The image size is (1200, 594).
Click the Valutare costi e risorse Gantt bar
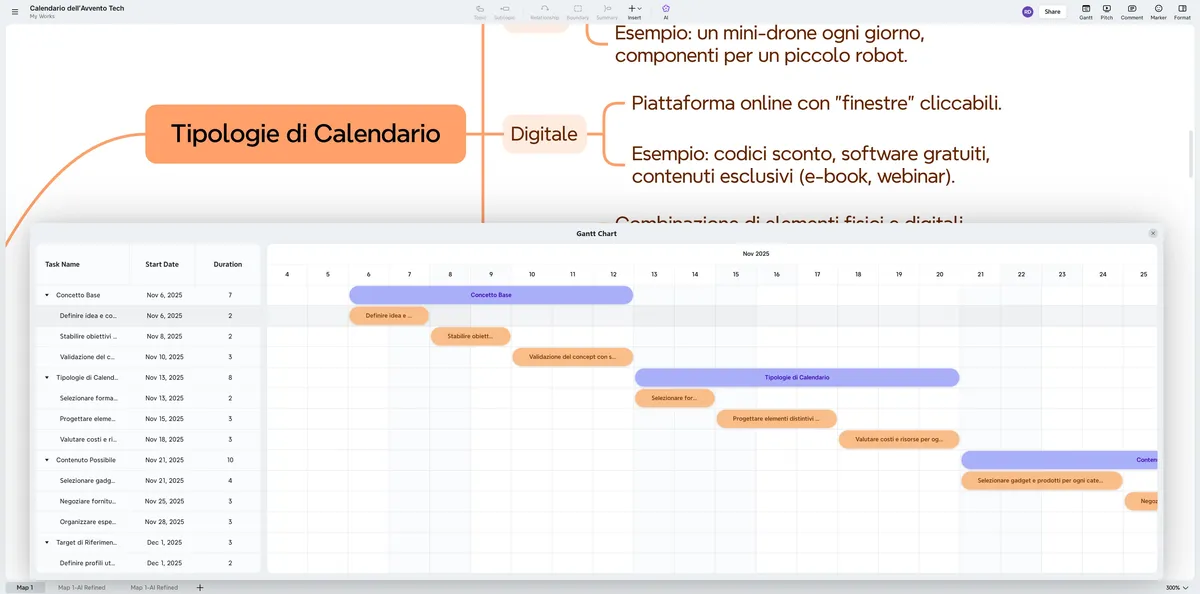tap(899, 440)
